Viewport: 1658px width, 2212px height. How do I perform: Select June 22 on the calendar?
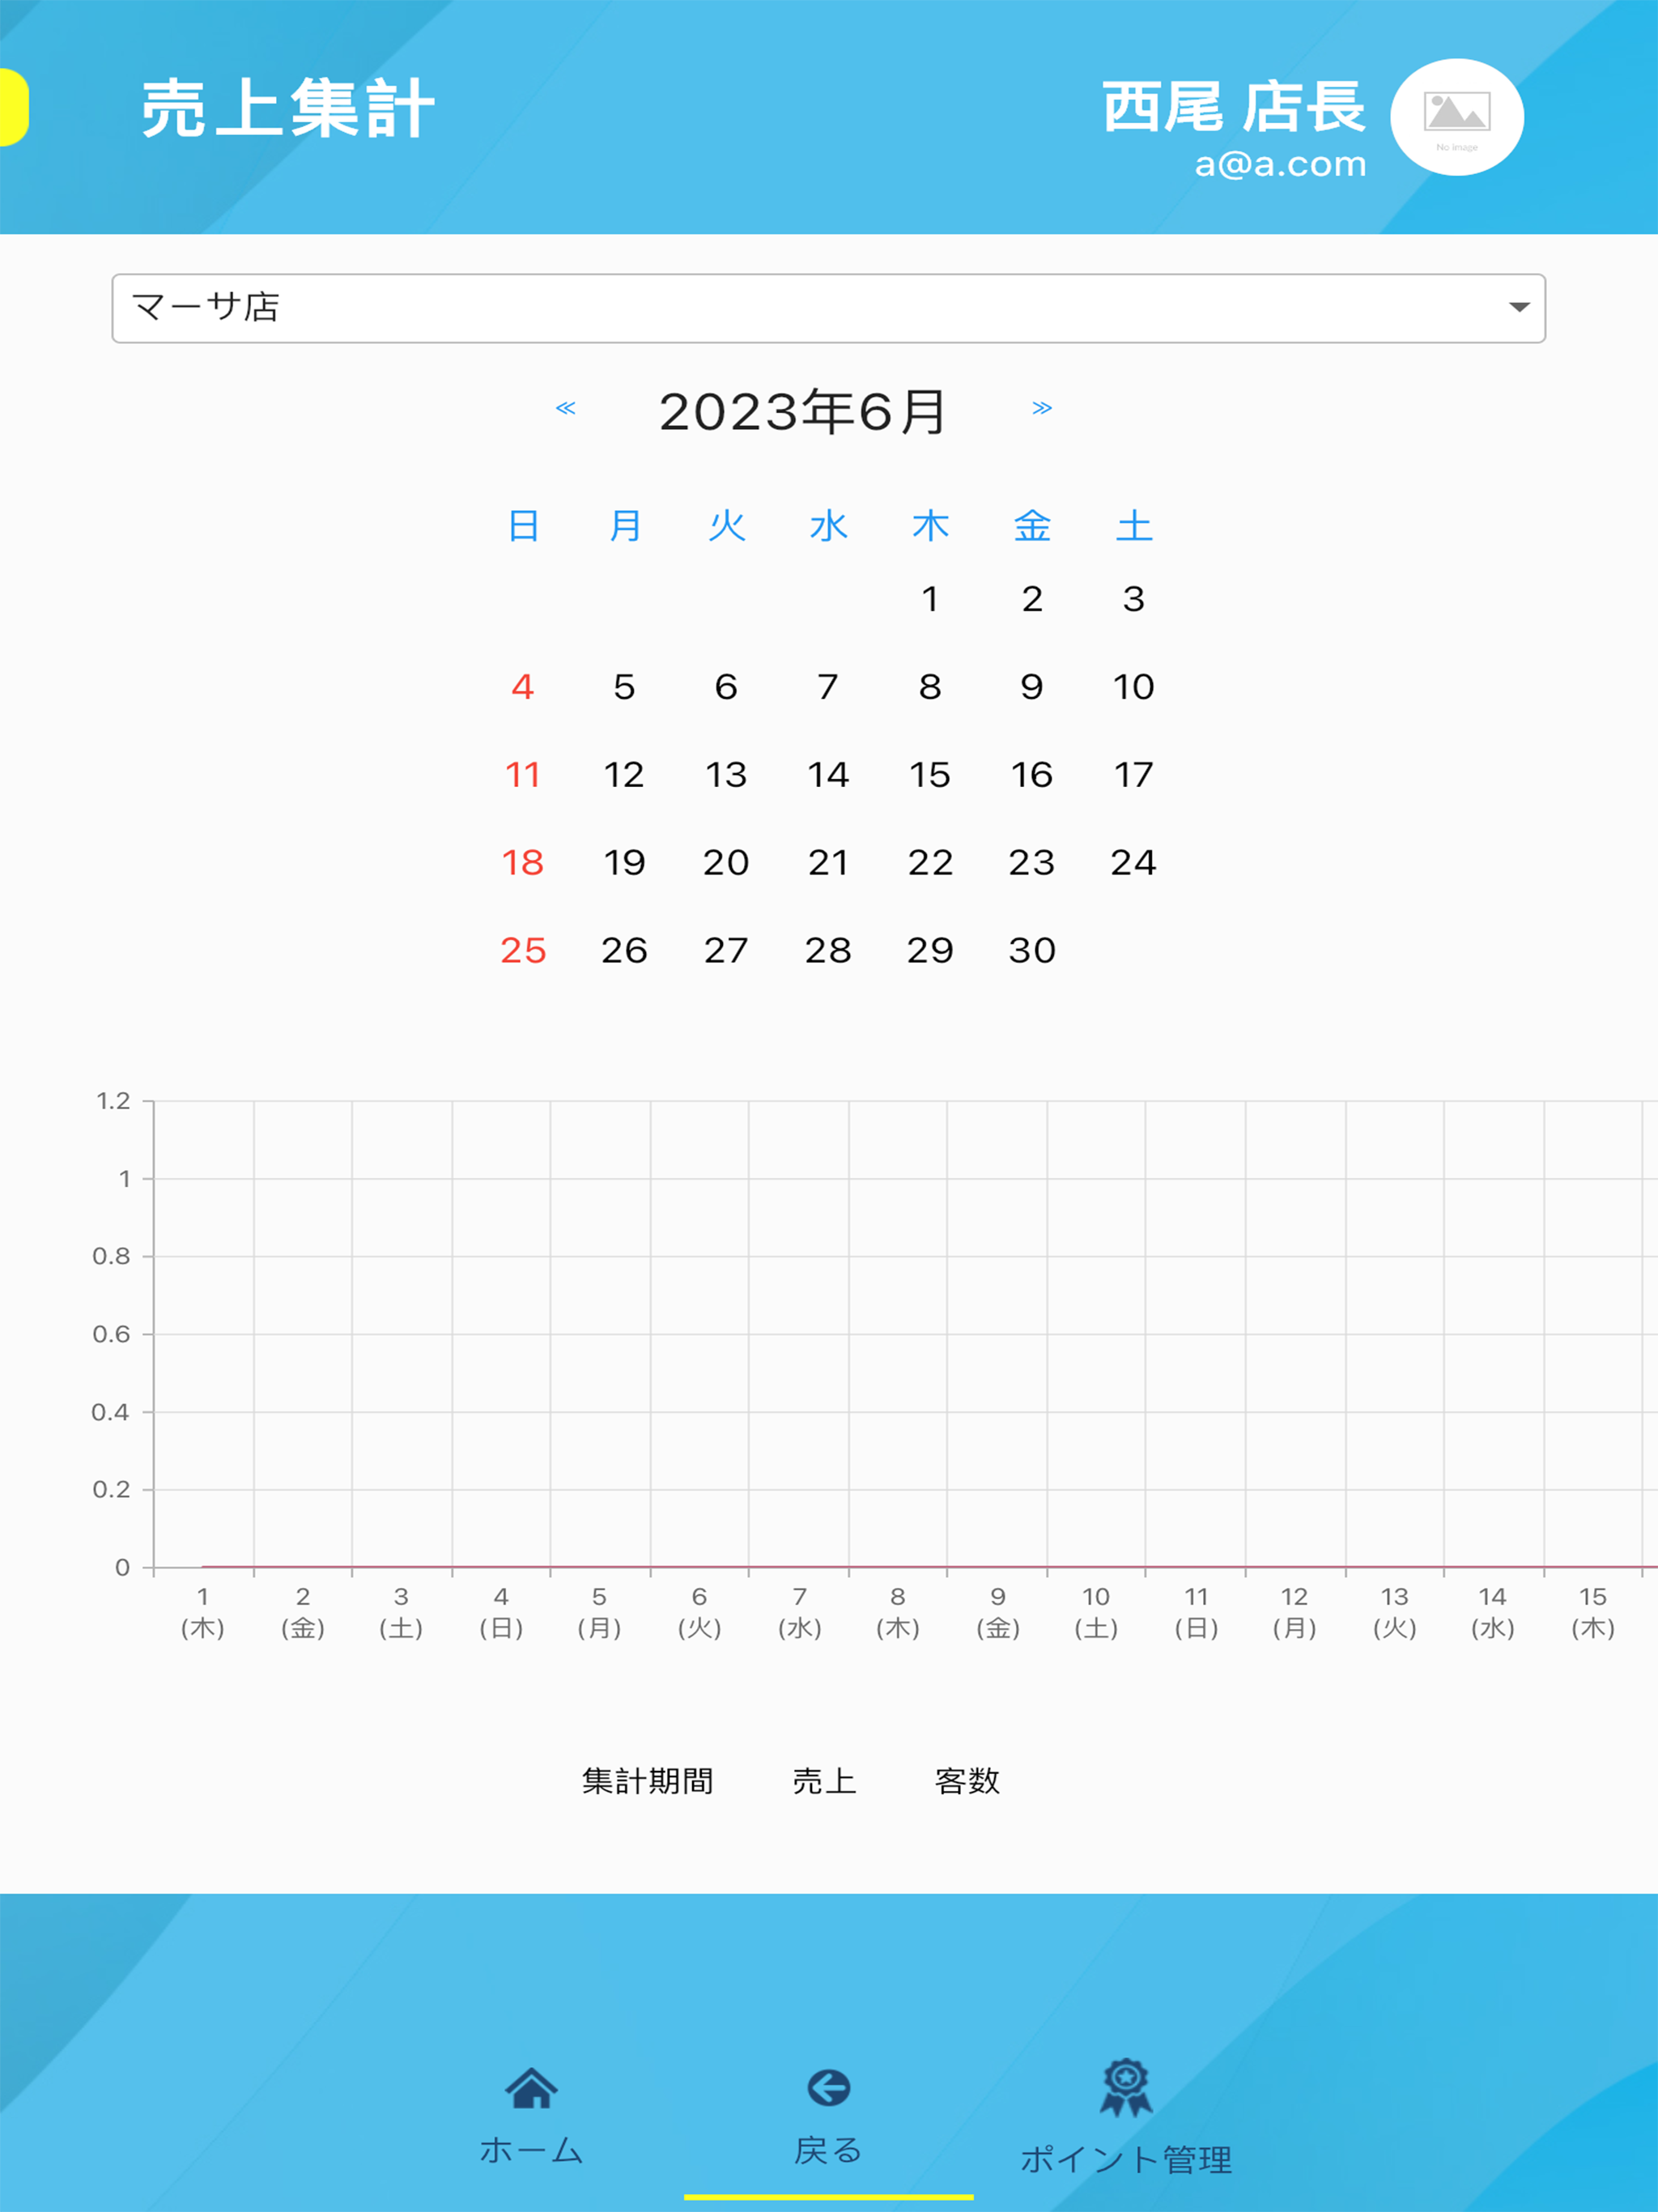tap(930, 863)
